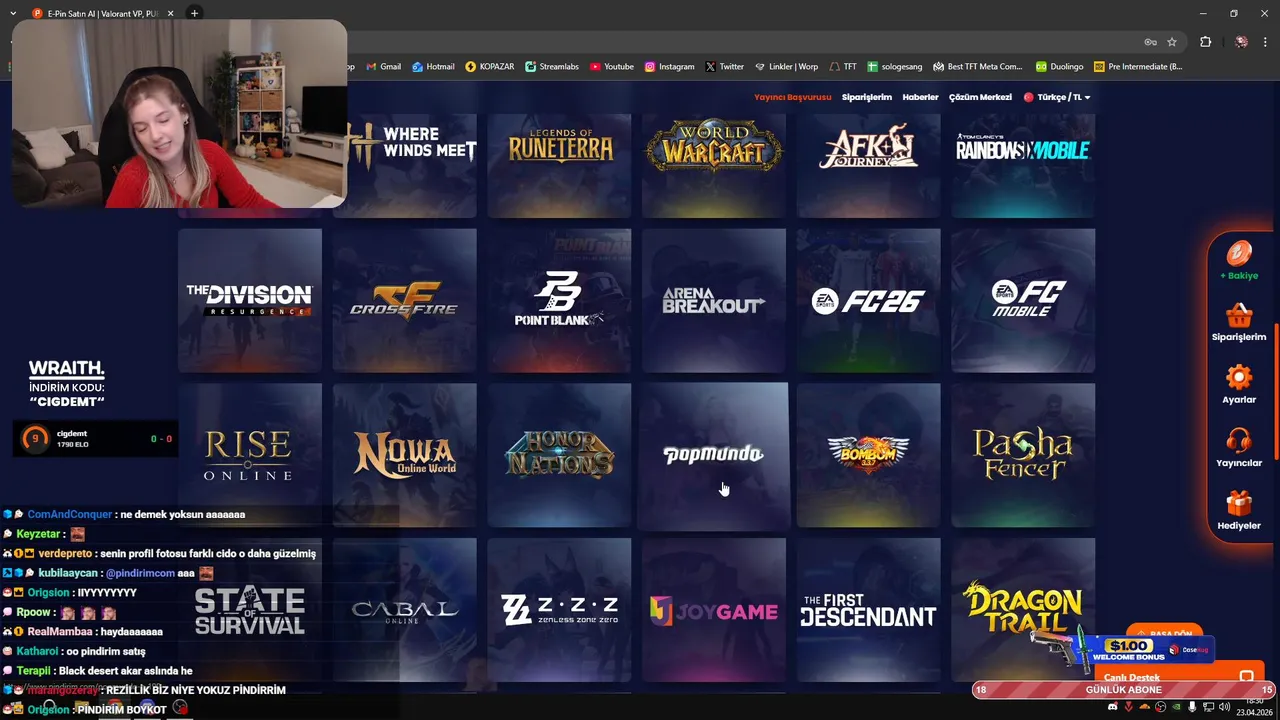
Task: Open Linkler | Worp bookmark
Action: [x=786, y=67]
